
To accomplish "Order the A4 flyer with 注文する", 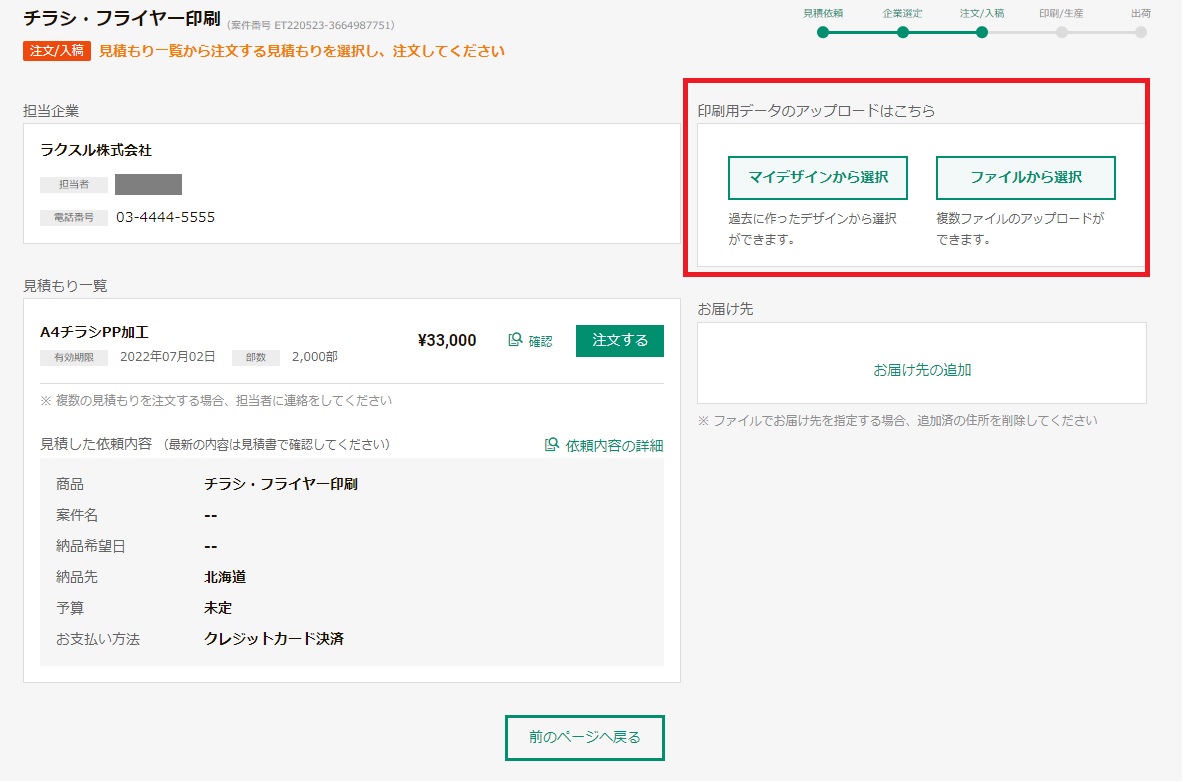I will pyautogui.click(x=620, y=340).
